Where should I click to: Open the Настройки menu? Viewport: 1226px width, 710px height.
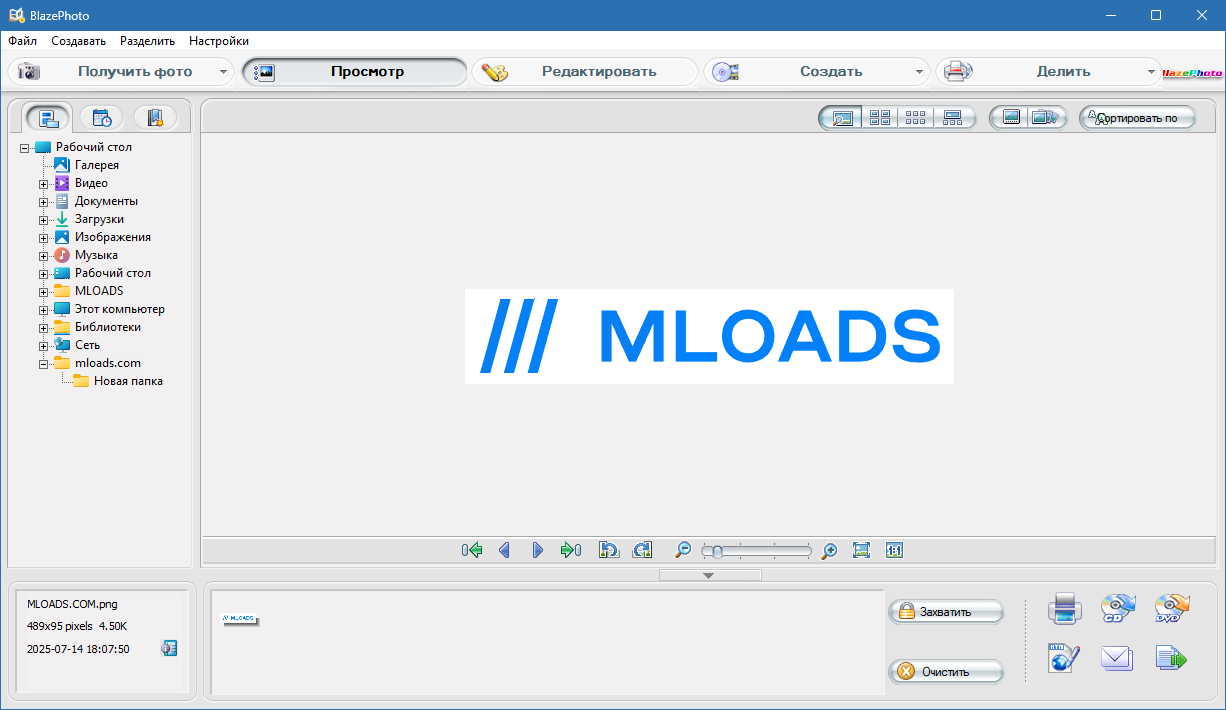click(x=219, y=41)
